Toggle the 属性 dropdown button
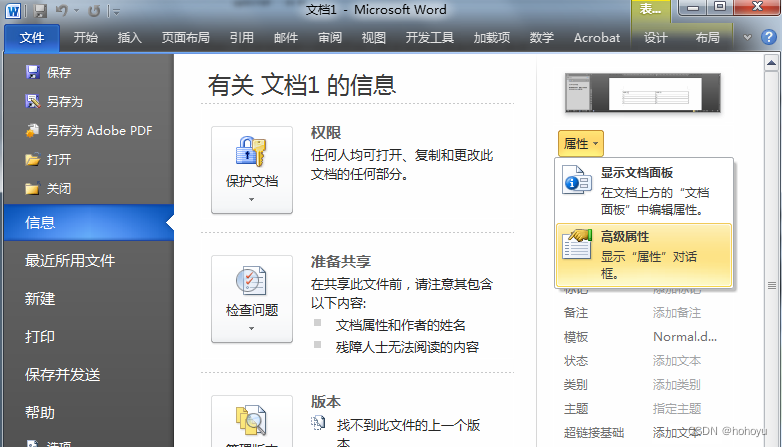 pos(581,144)
